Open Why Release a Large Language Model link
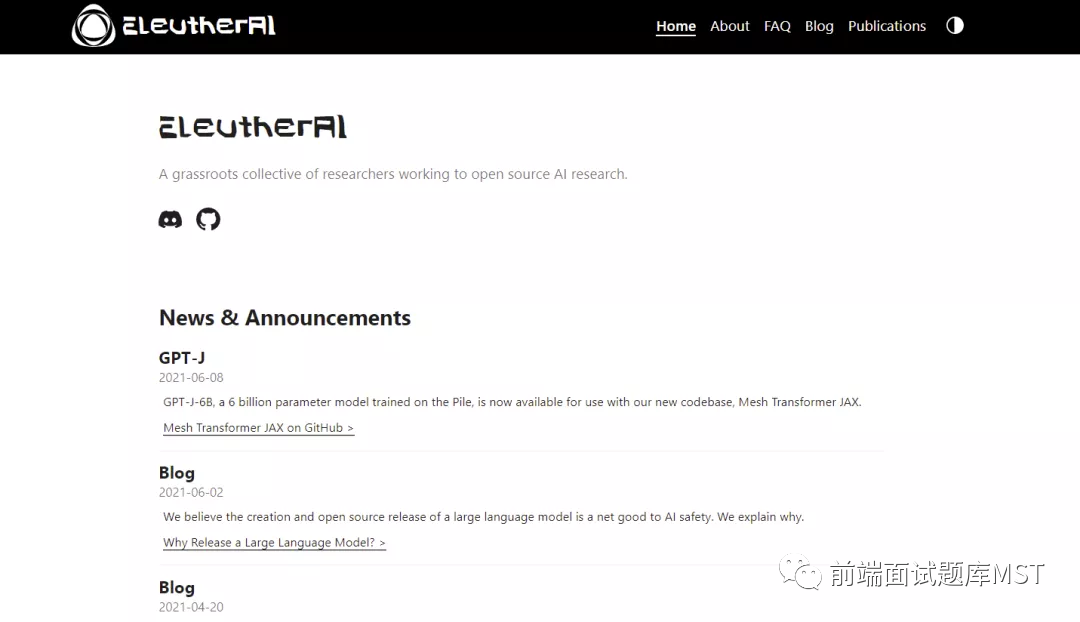 [x=274, y=543]
